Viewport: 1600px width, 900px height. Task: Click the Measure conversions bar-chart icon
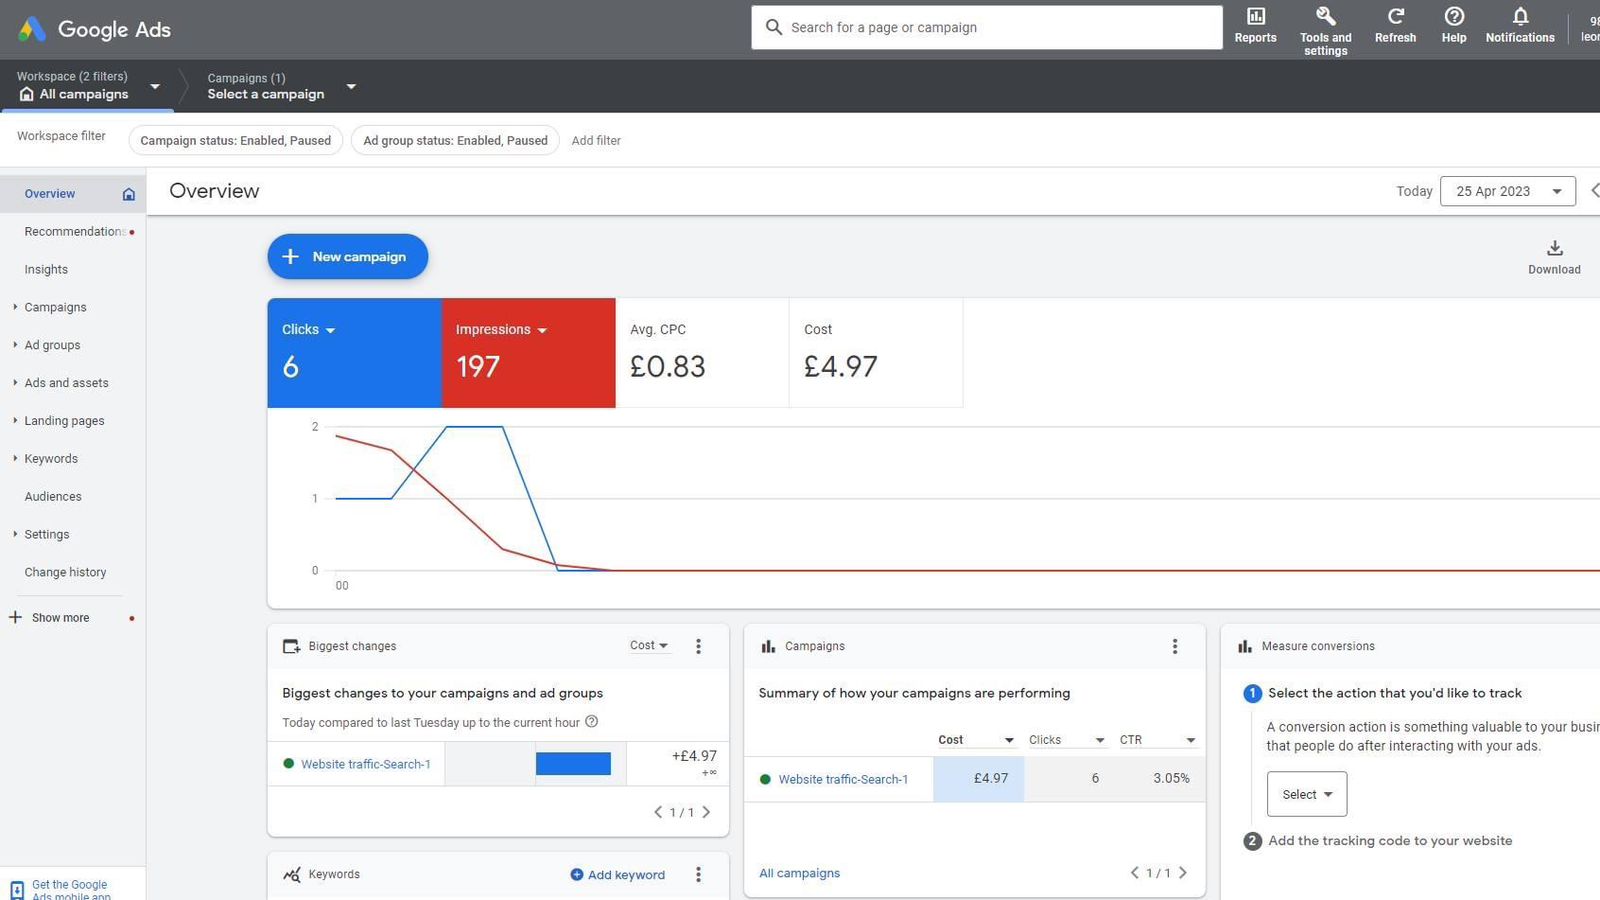[x=1245, y=646]
